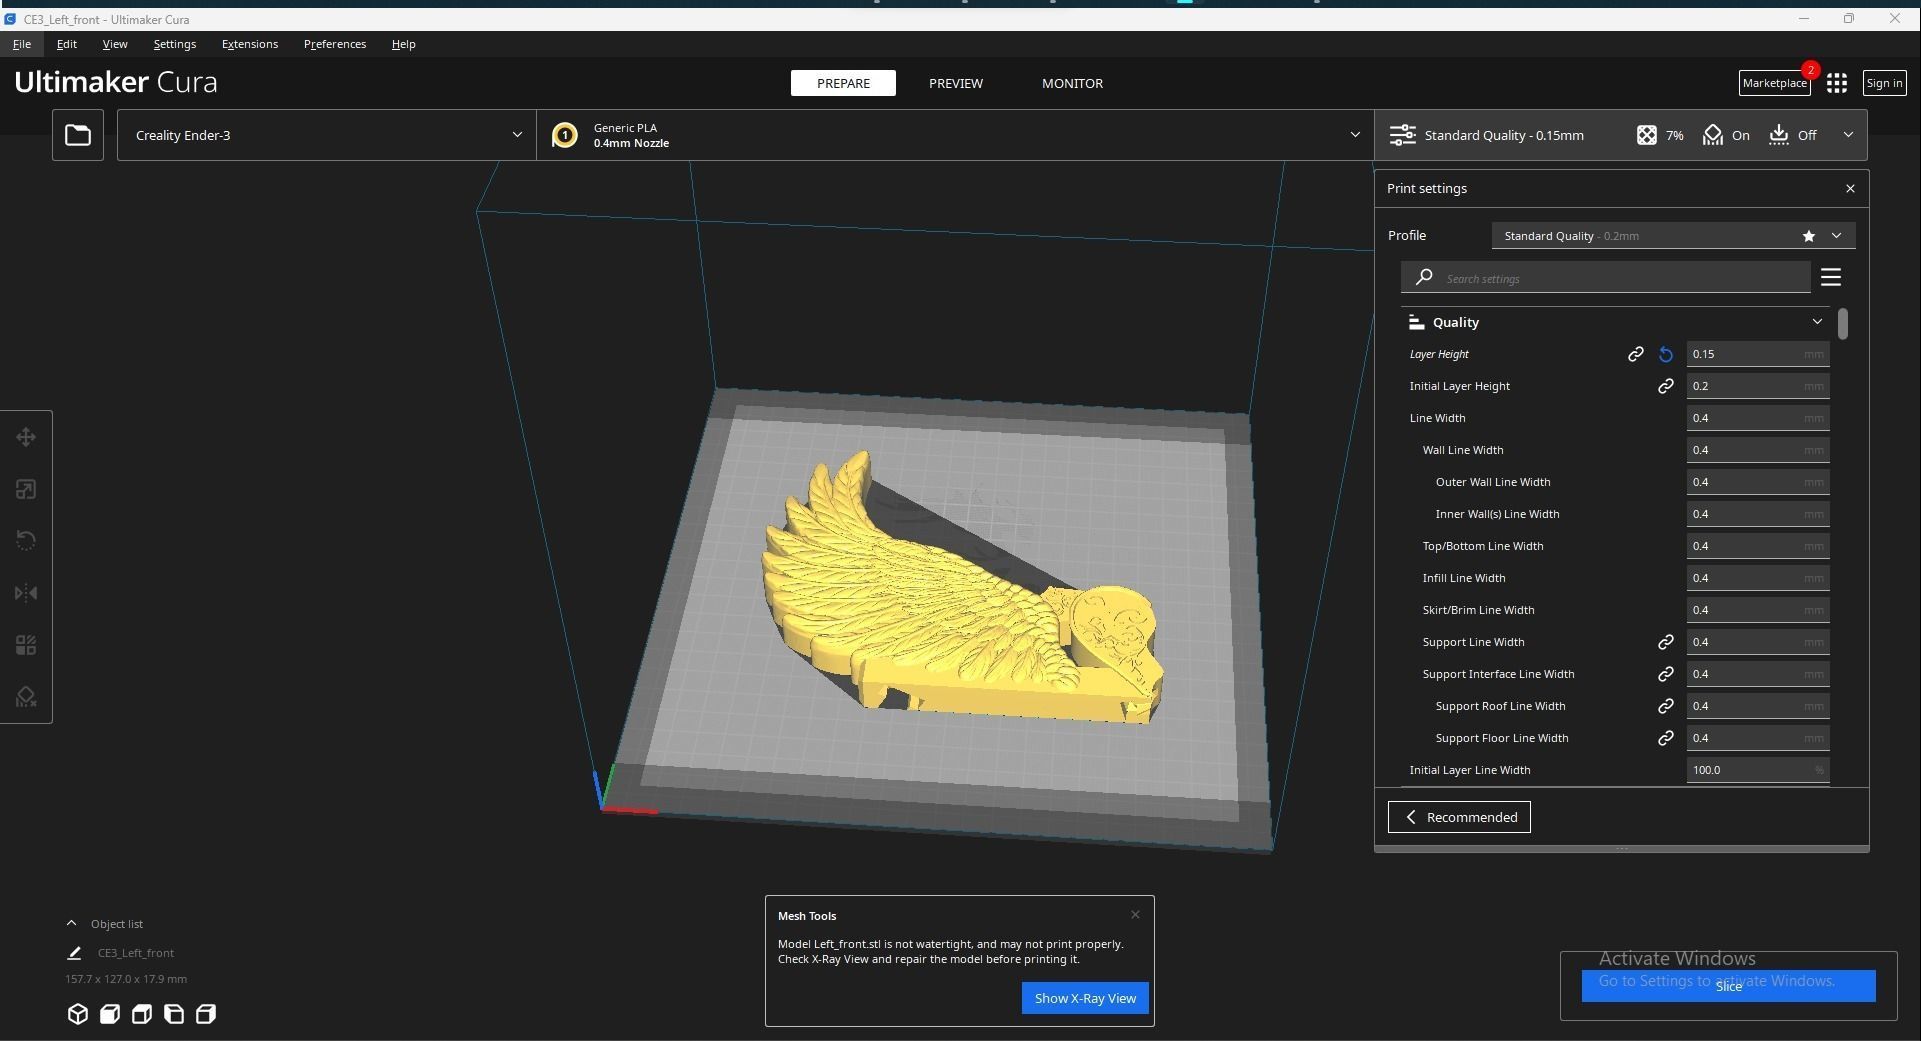The height and width of the screenshot is (1041, 1921).
Task: Click the Layer Height link icon
Action: (1636, 354)
